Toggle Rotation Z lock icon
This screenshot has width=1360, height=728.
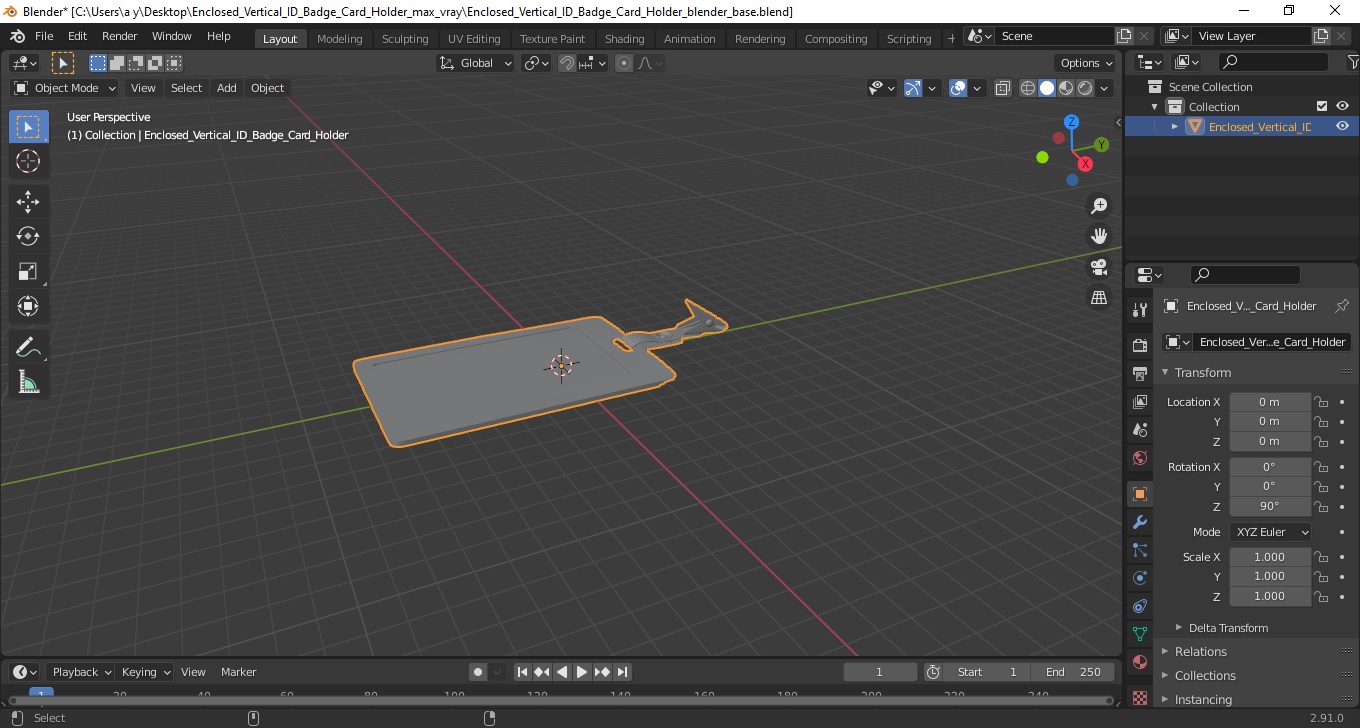coord(1321,506)
